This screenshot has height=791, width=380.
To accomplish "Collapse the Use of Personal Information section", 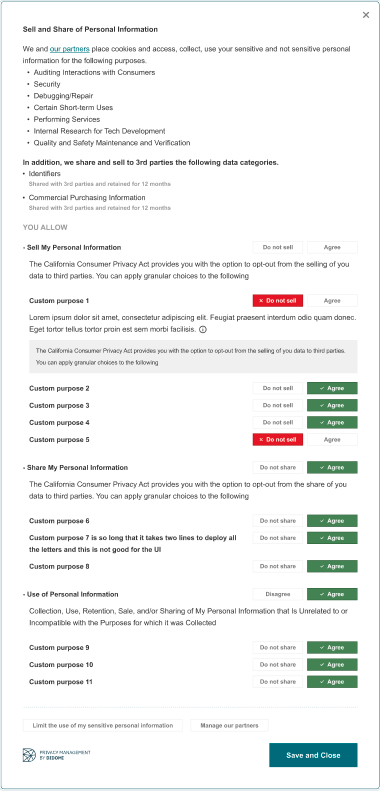I will click(71, 594).
